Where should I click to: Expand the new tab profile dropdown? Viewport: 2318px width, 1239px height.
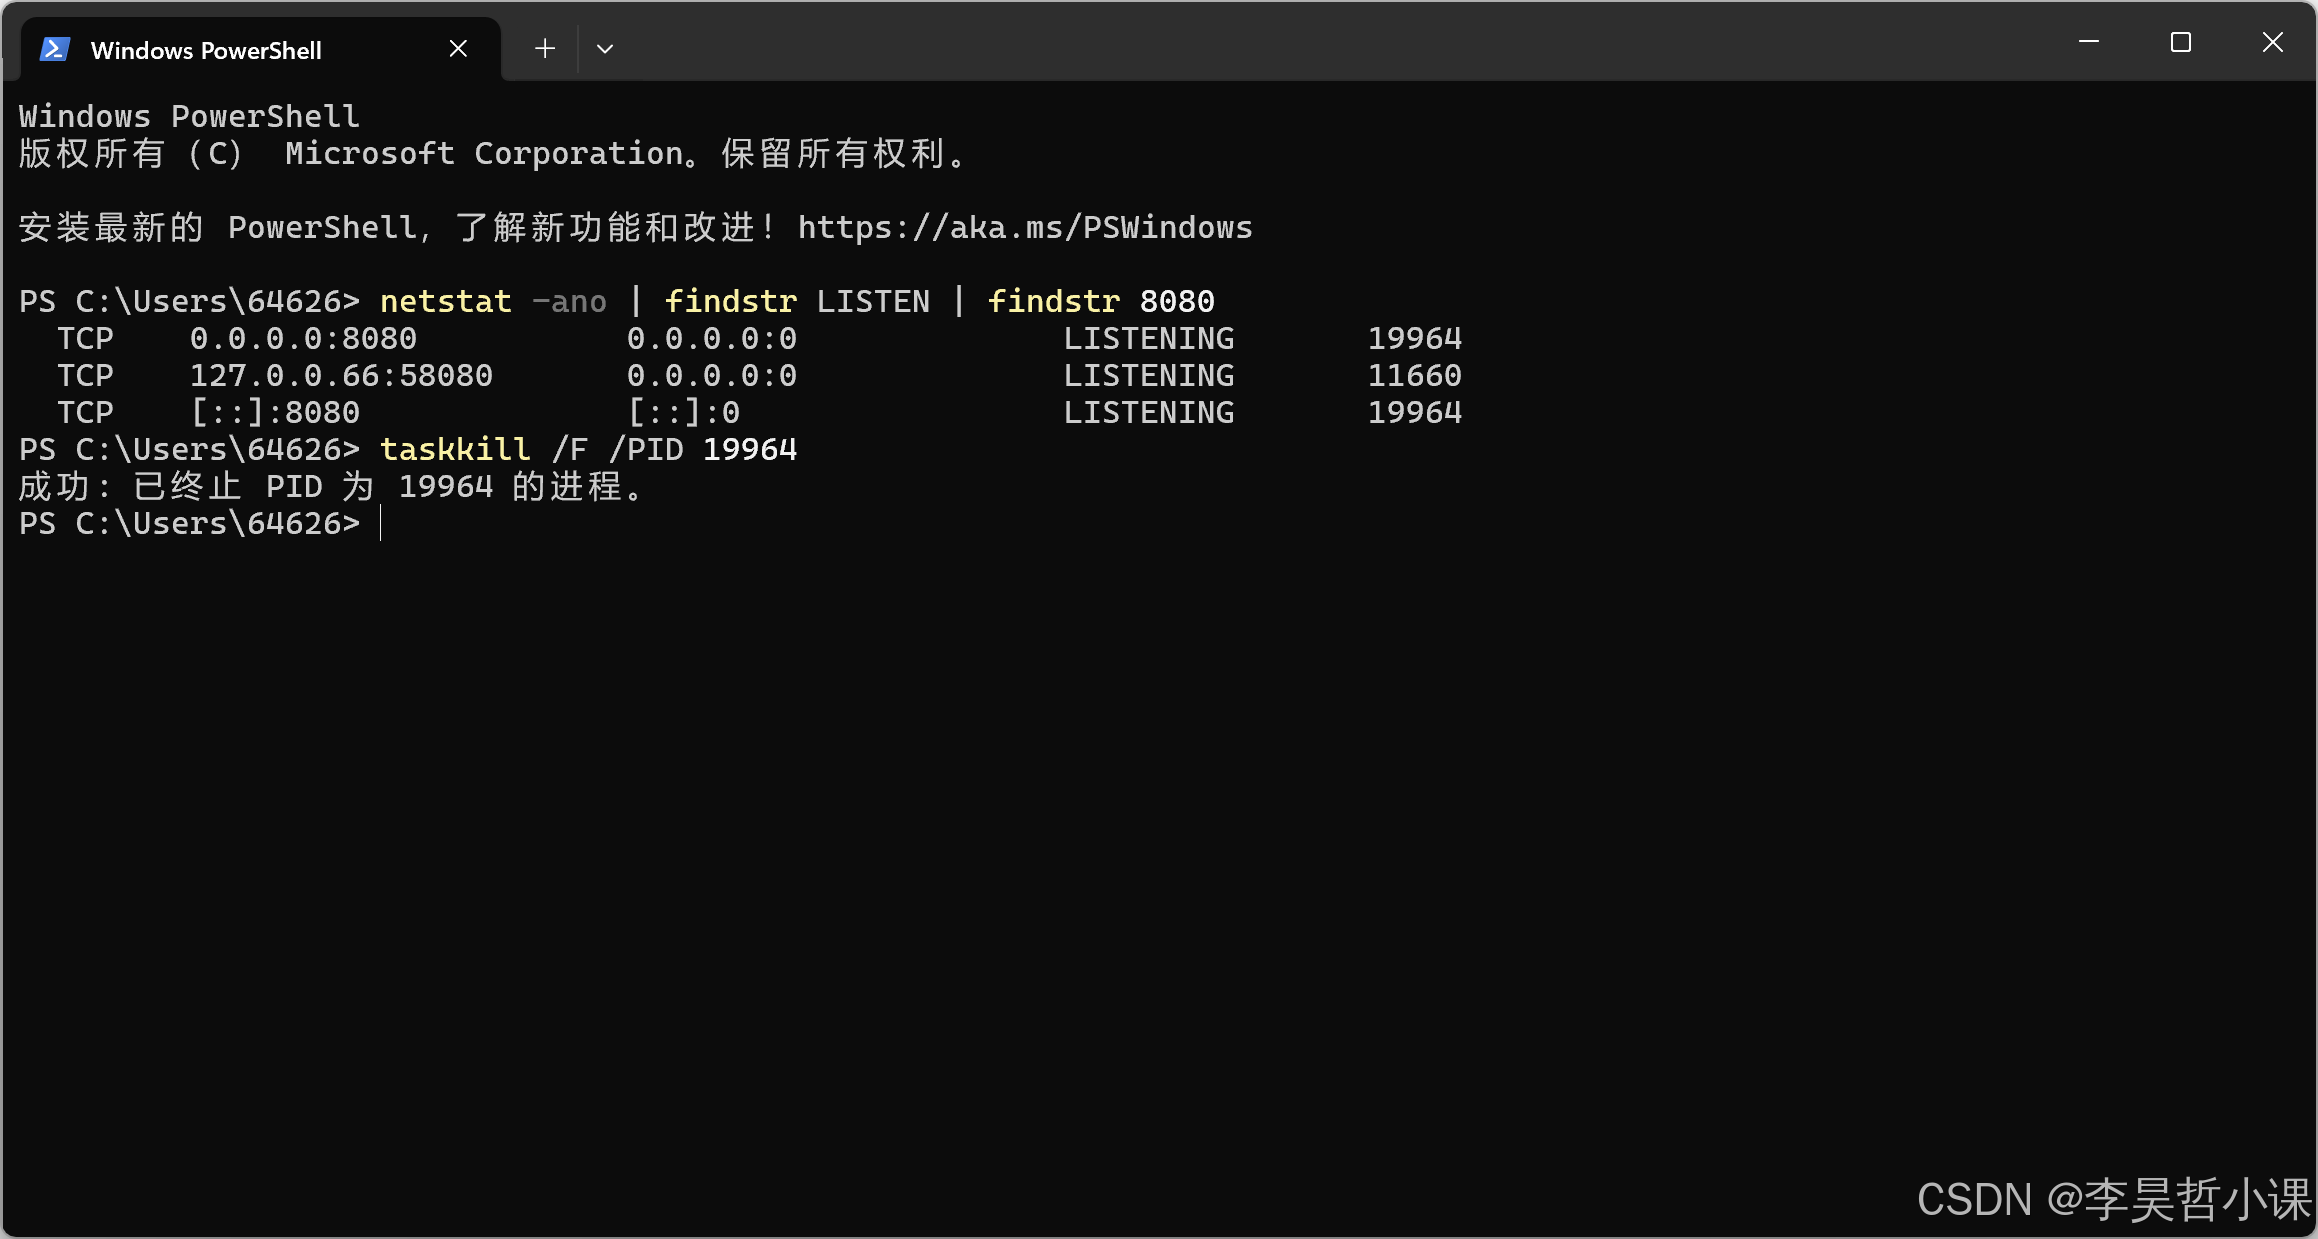tap(604, 49)
